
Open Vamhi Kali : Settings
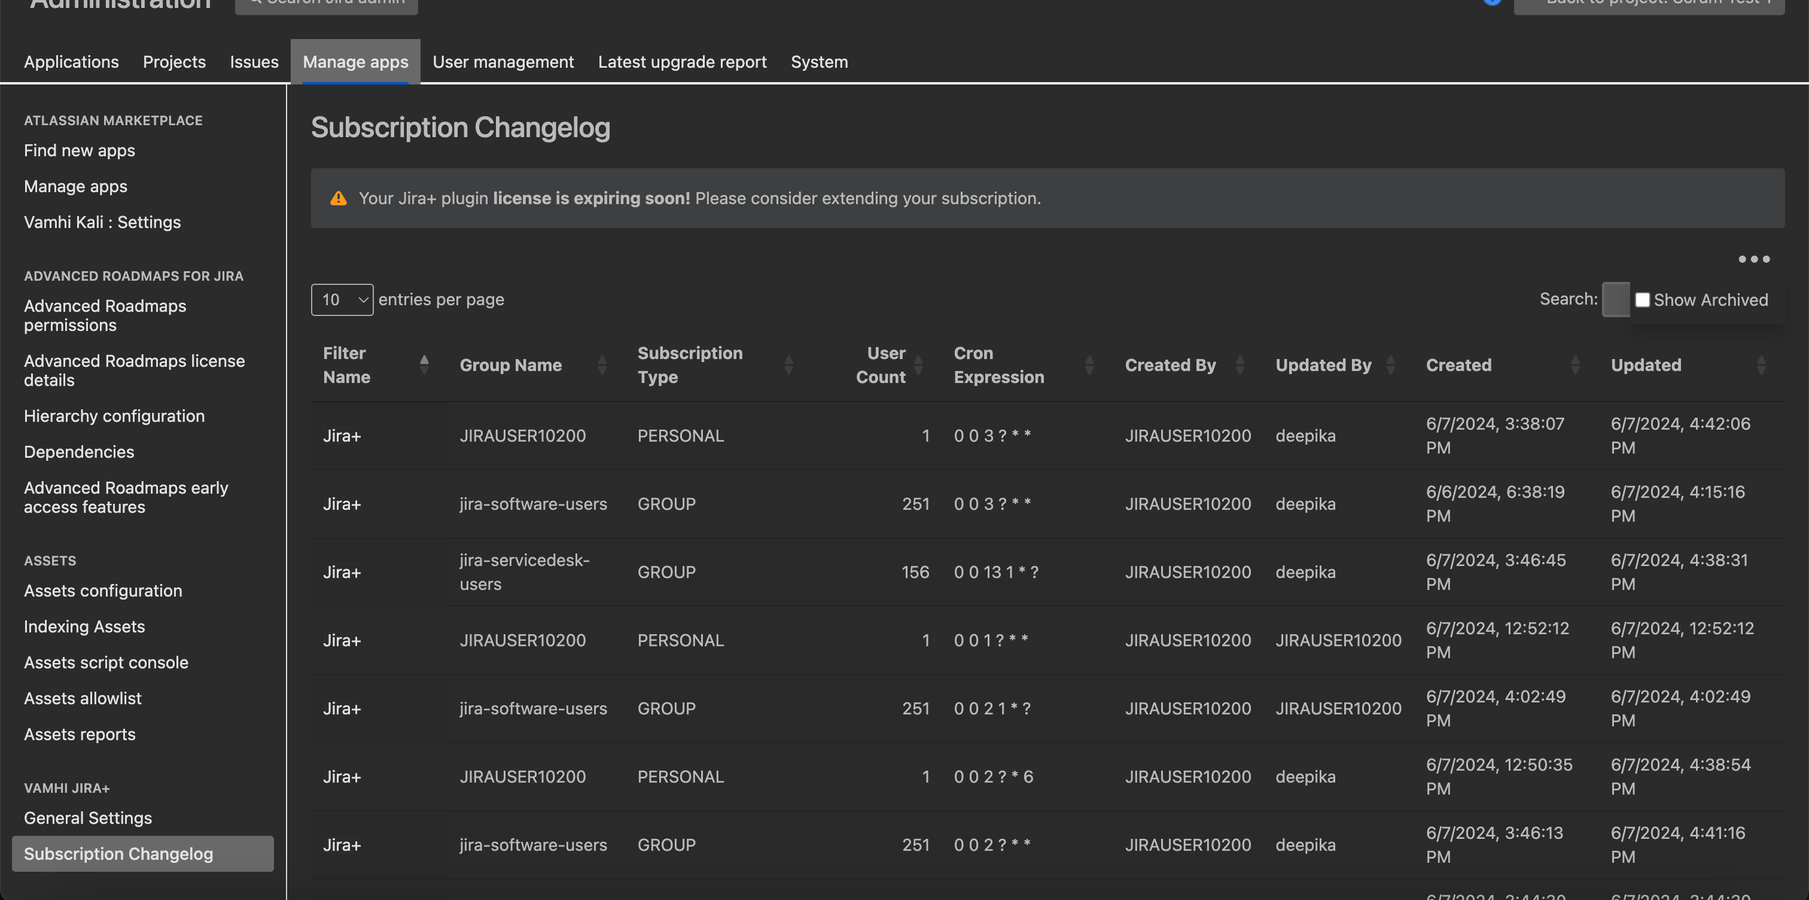click(x=102, y=223)
